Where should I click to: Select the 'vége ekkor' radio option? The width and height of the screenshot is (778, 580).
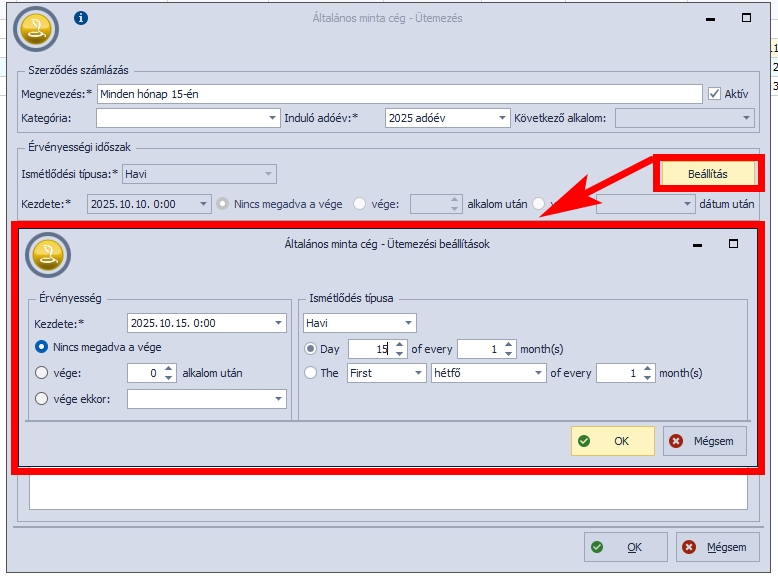point(42,399)
